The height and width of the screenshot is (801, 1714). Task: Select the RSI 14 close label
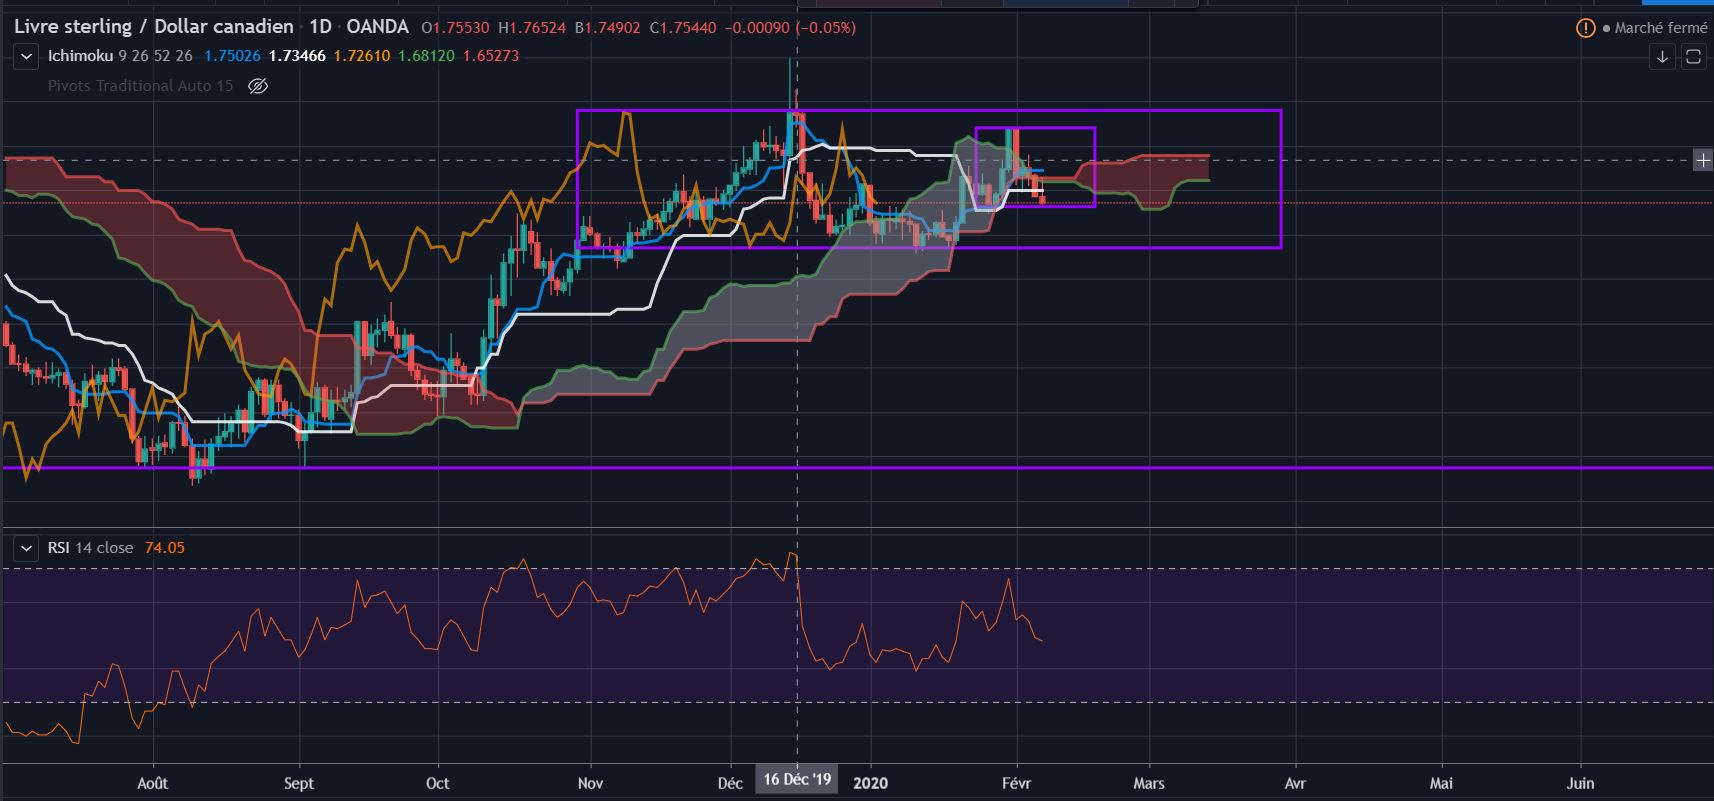90,548
